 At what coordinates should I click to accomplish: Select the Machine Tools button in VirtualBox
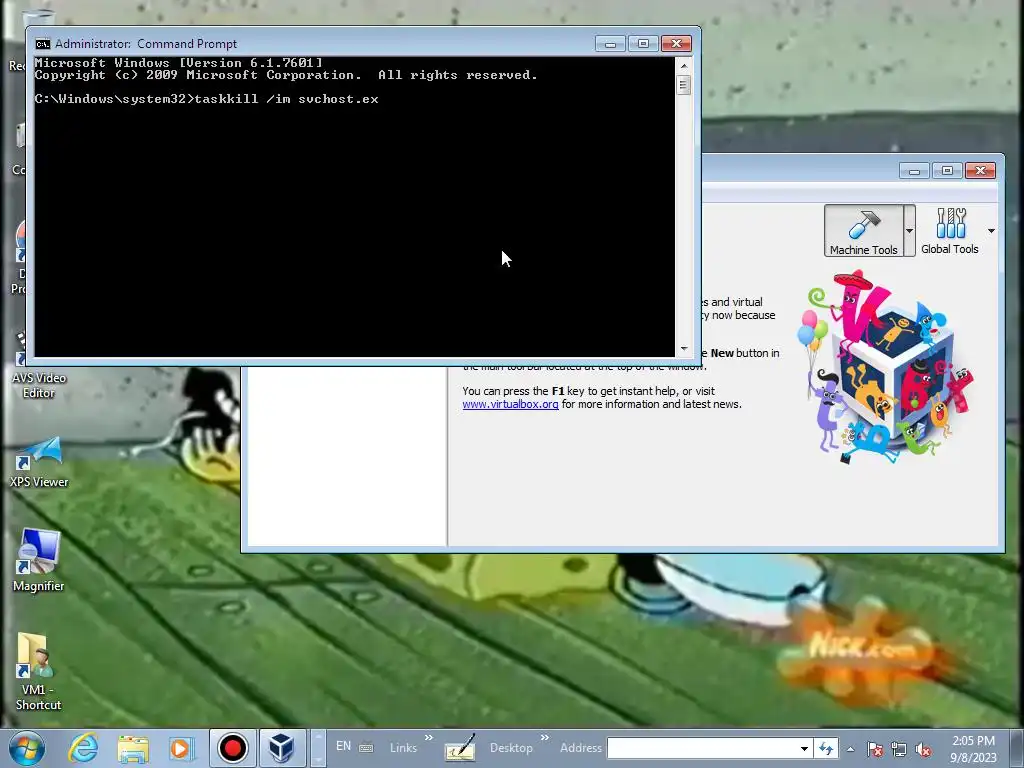pyautogui.click(x=863, y=231)
